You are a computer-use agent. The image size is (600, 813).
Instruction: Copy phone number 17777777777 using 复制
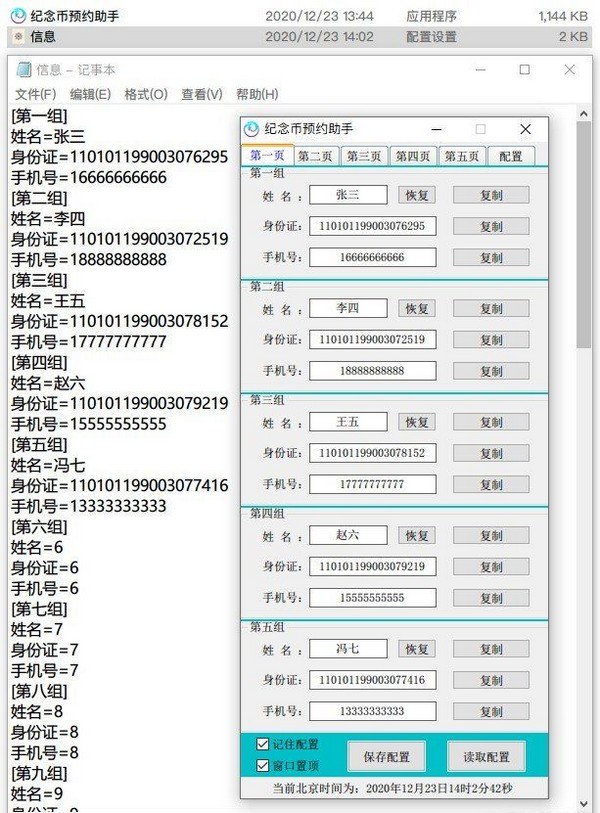pos(490,485)
